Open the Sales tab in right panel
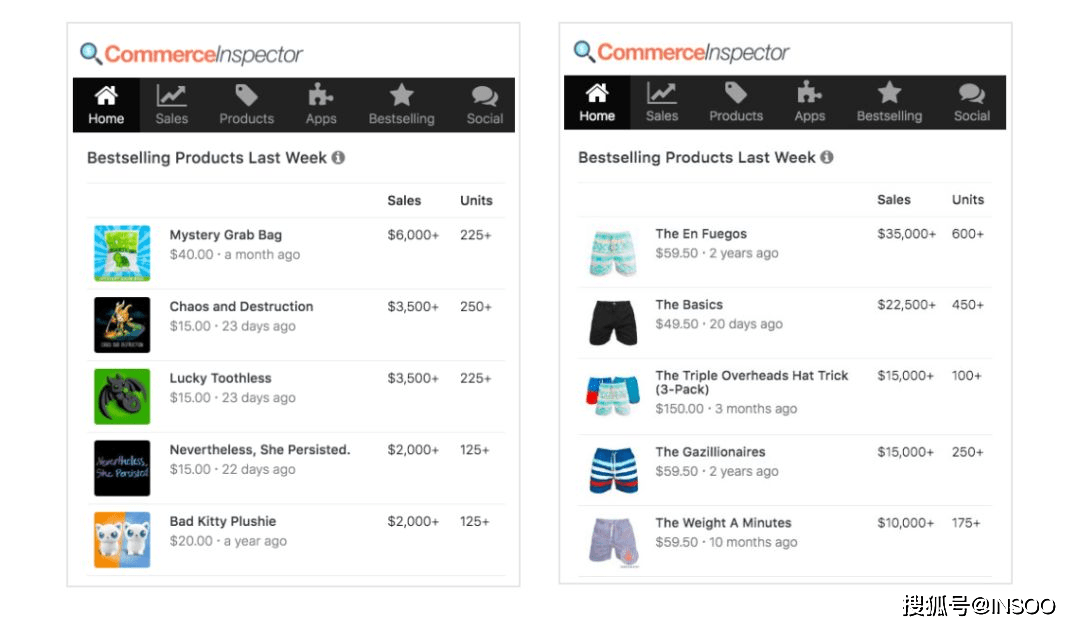Viewport: 1080px width, 629px height. 662,103
